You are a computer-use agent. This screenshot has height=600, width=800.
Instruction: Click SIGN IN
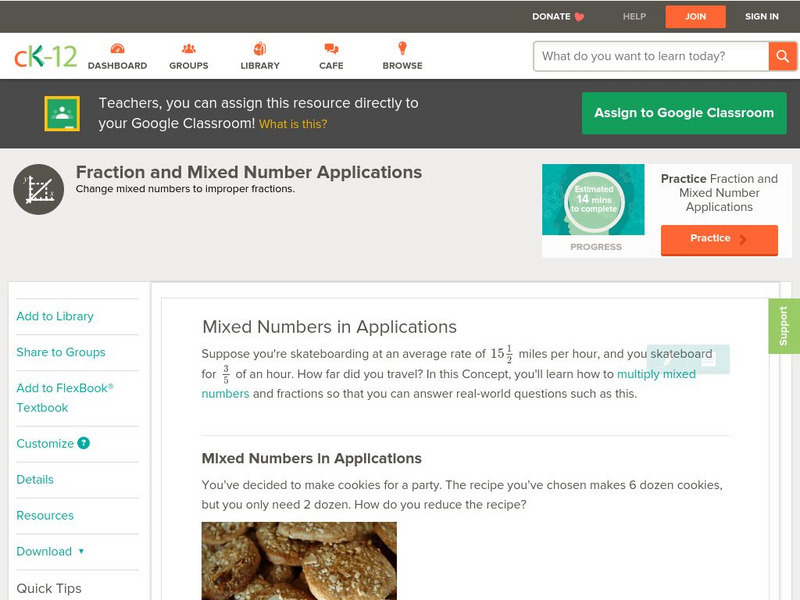762,16
